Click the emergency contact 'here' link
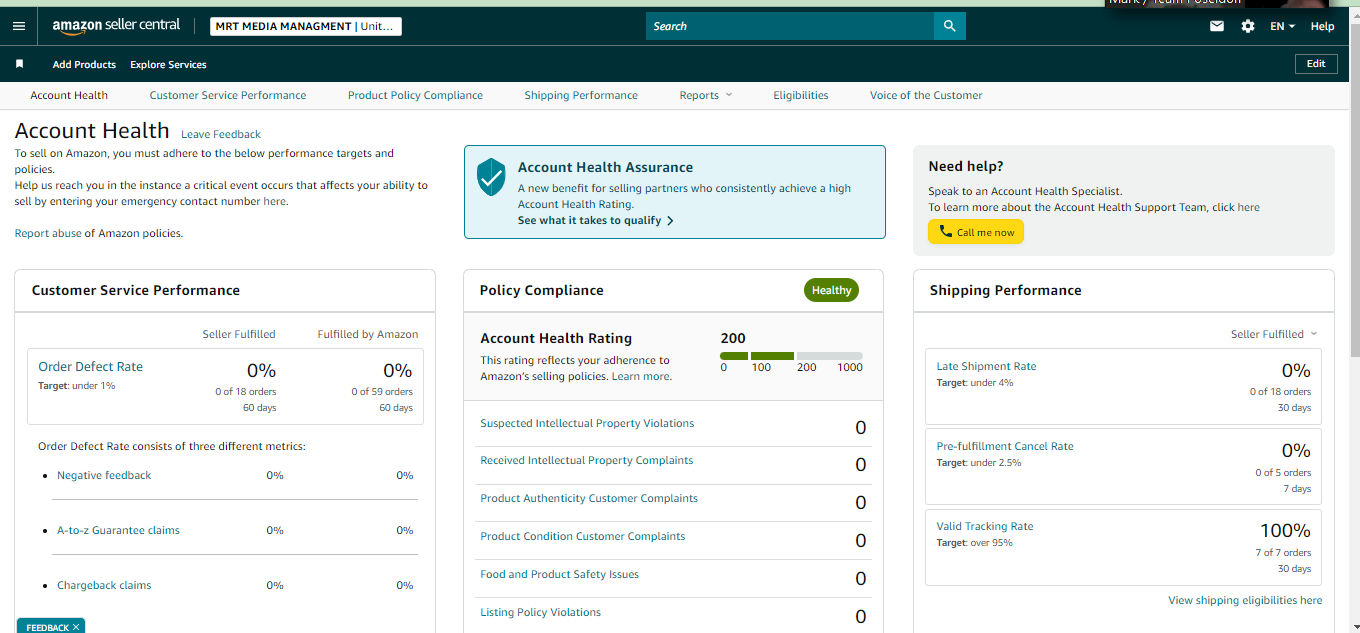This screenshot has height=633, width=1360. coord(274,201)
